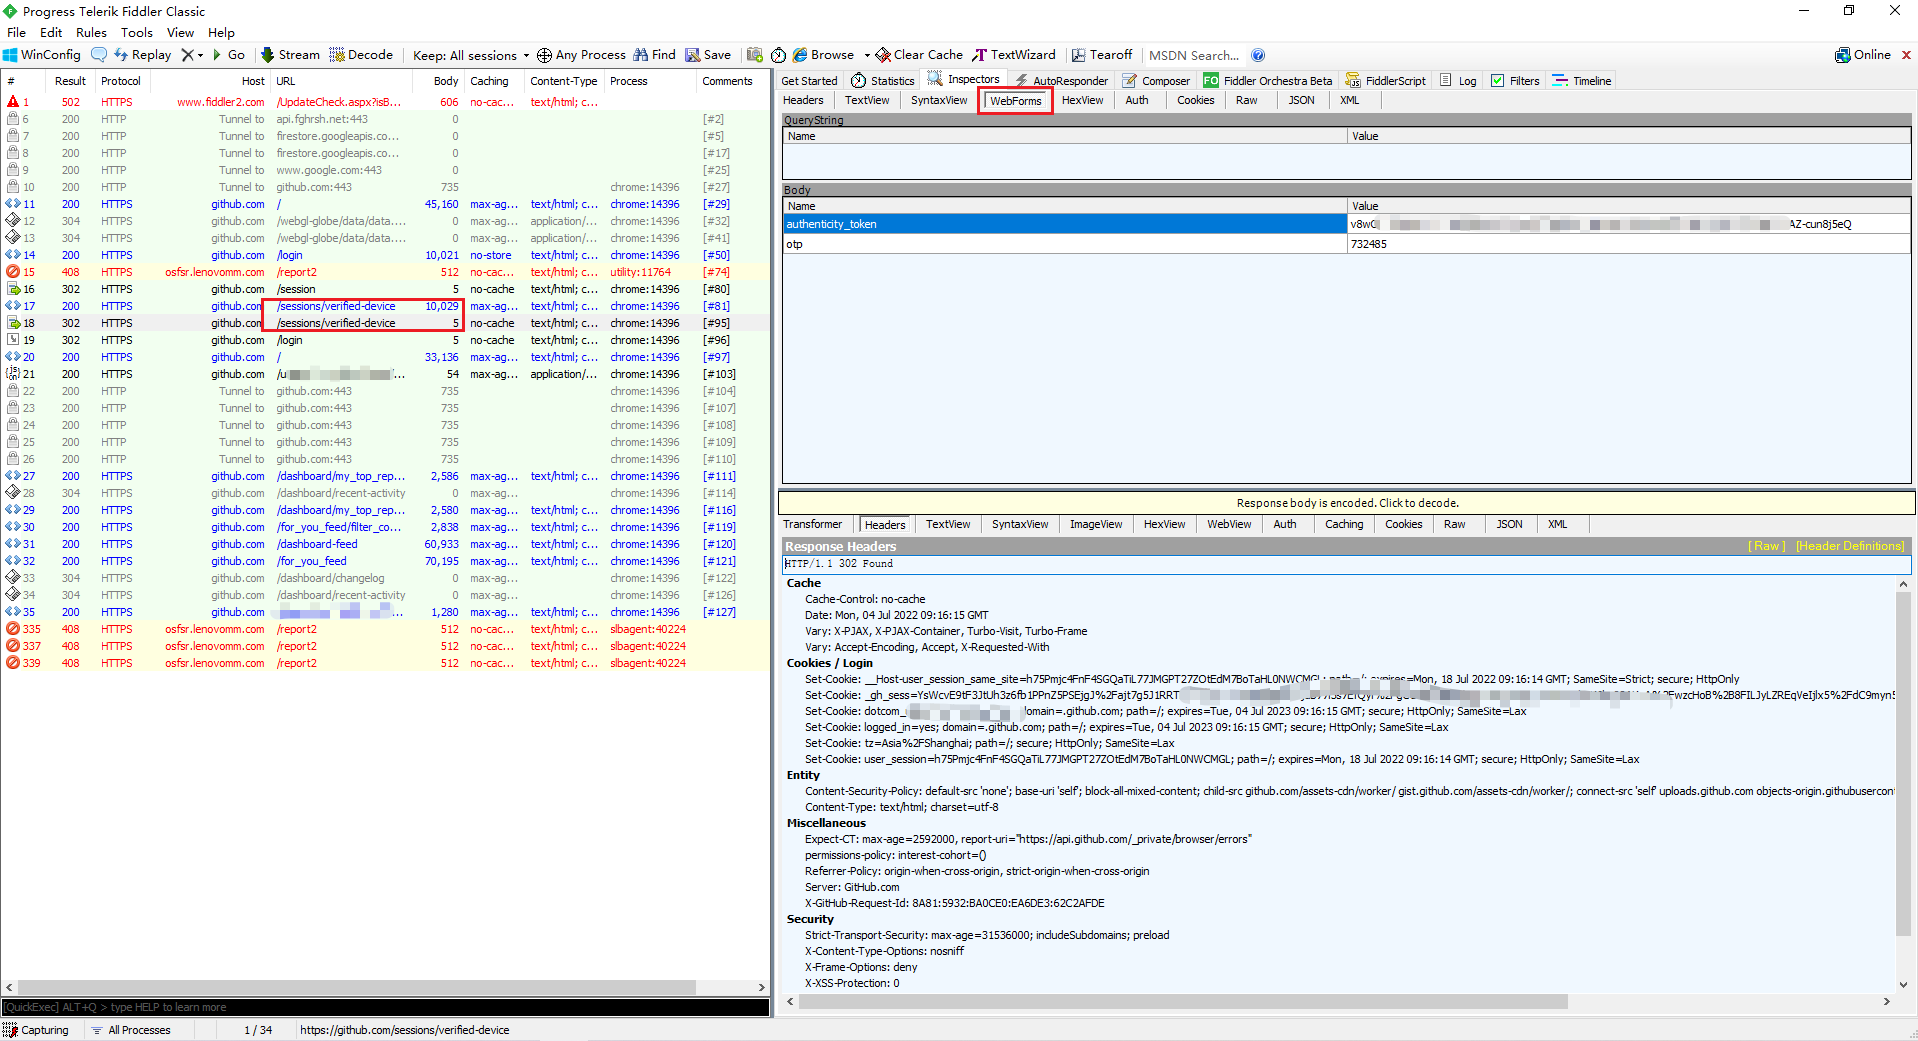Image resolution: width=1918 pixels, height=1041 pixels.
Task: Click Go to resume breakpoints
Action: pyautogui.click(x=229, y=55)
